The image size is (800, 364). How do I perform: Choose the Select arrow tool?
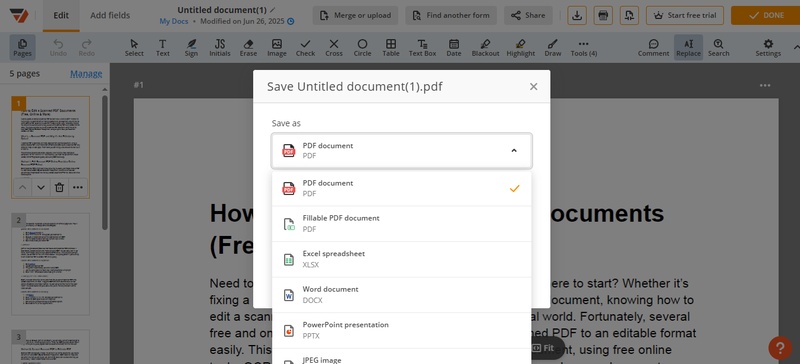click(x=134, y=47)
